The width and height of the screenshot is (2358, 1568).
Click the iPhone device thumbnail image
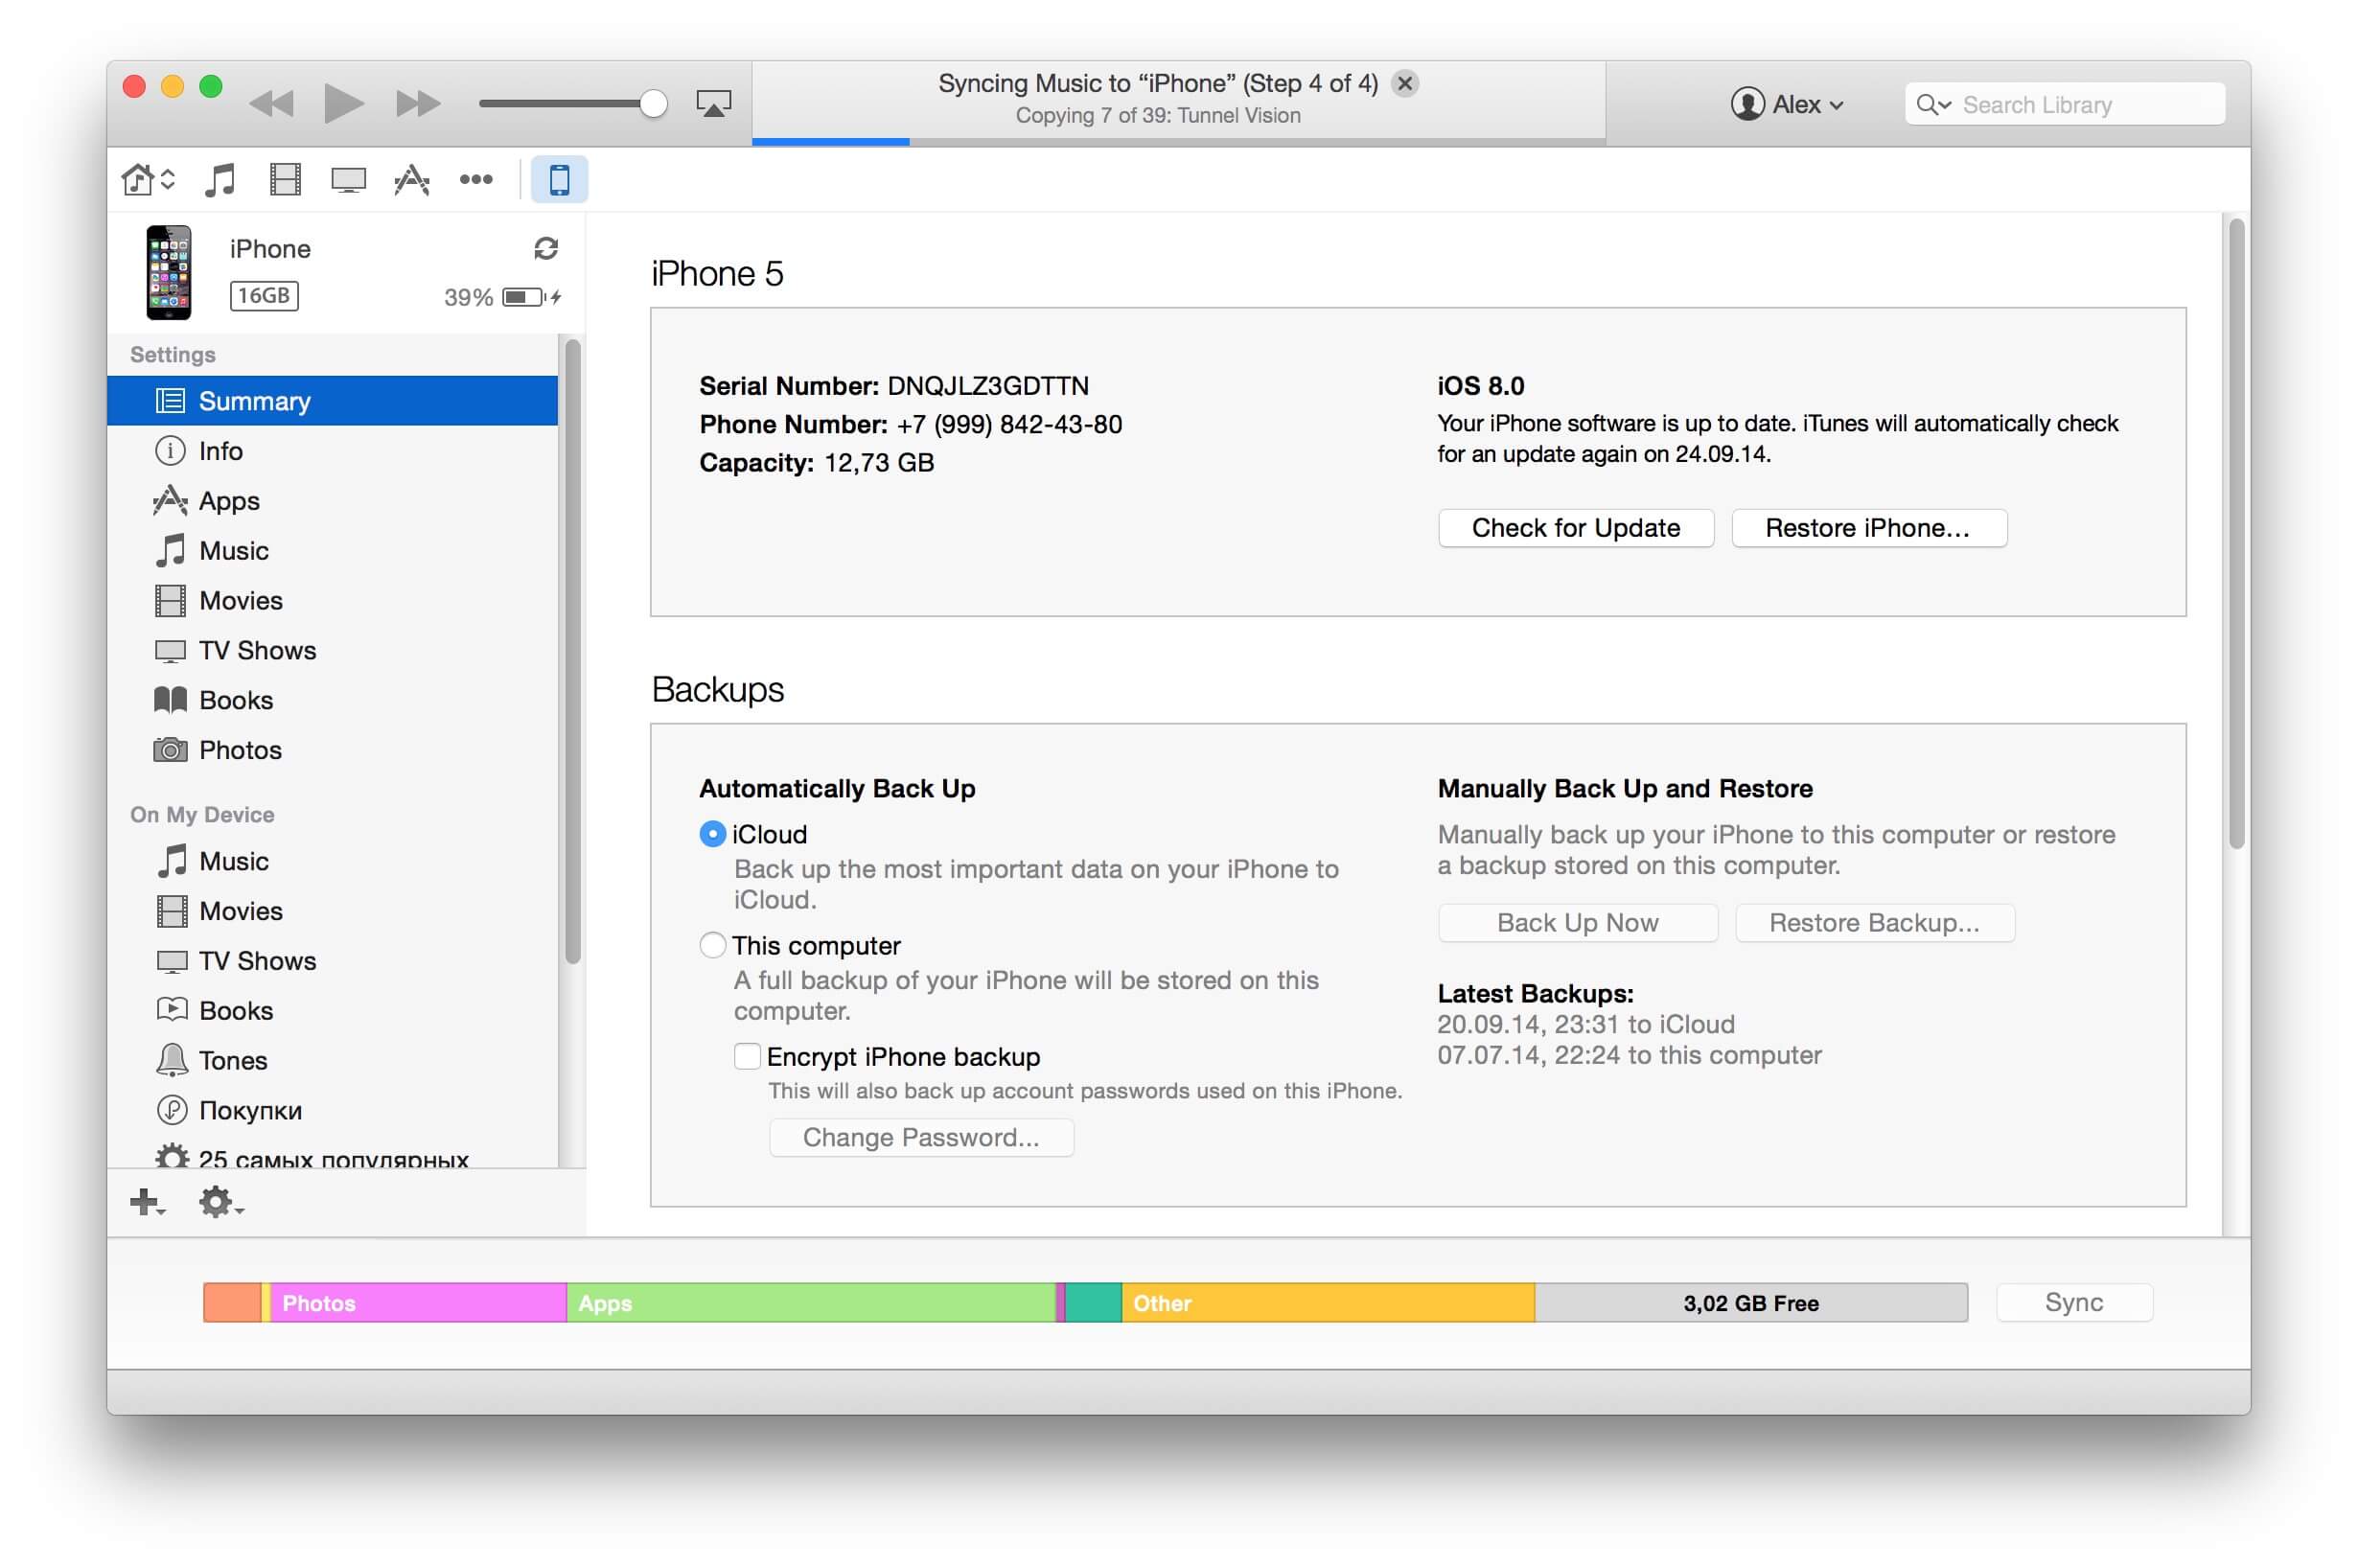click(168, 272)
